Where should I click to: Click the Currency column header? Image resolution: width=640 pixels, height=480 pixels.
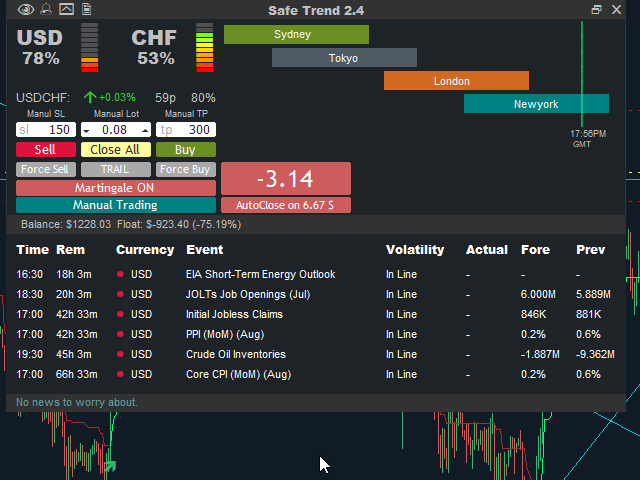click(x=145, y=249)
